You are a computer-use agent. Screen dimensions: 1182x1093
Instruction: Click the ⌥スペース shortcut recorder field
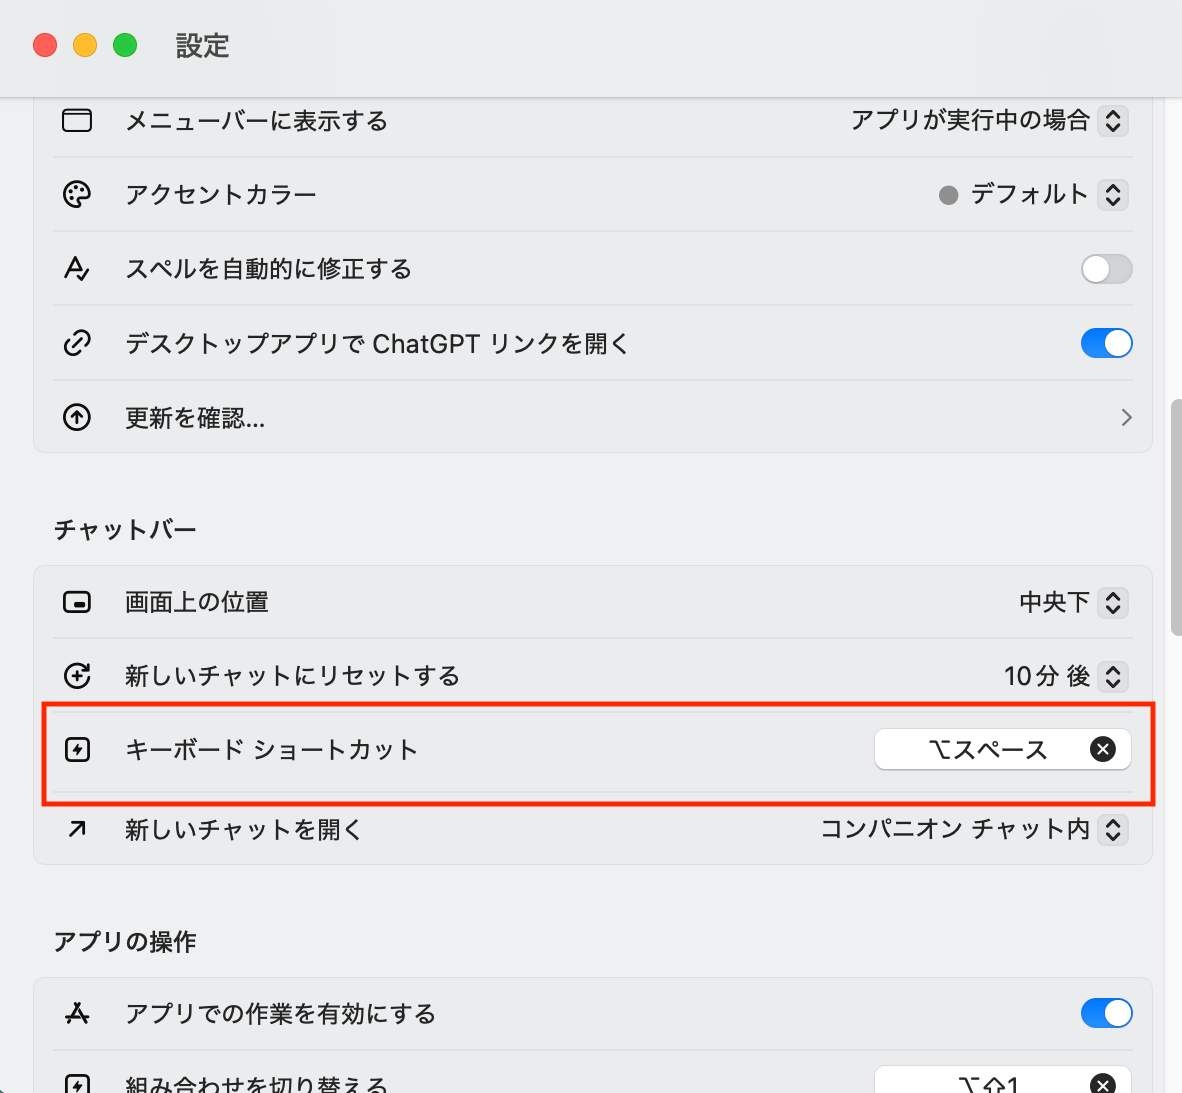tap(986, 749)
